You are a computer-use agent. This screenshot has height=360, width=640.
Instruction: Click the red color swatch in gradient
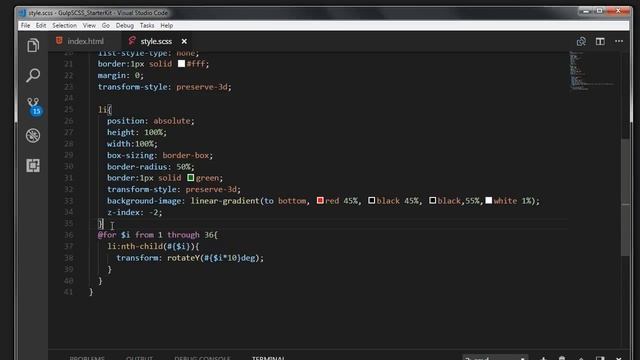[320, 200]
